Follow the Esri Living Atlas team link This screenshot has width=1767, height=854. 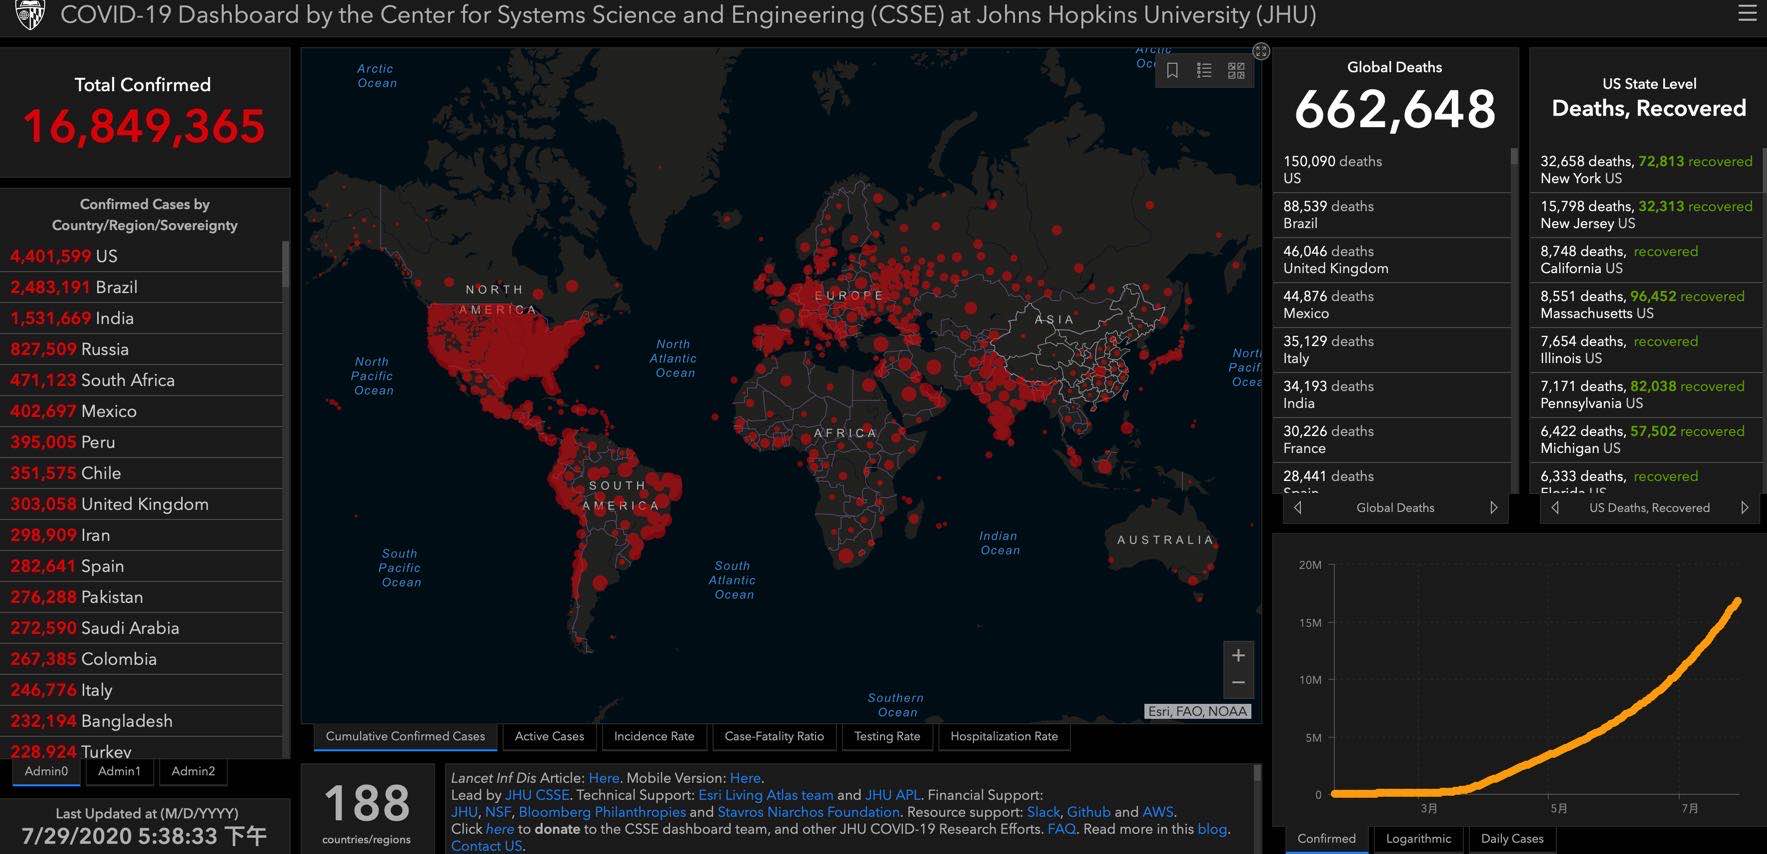click(765, 795)
